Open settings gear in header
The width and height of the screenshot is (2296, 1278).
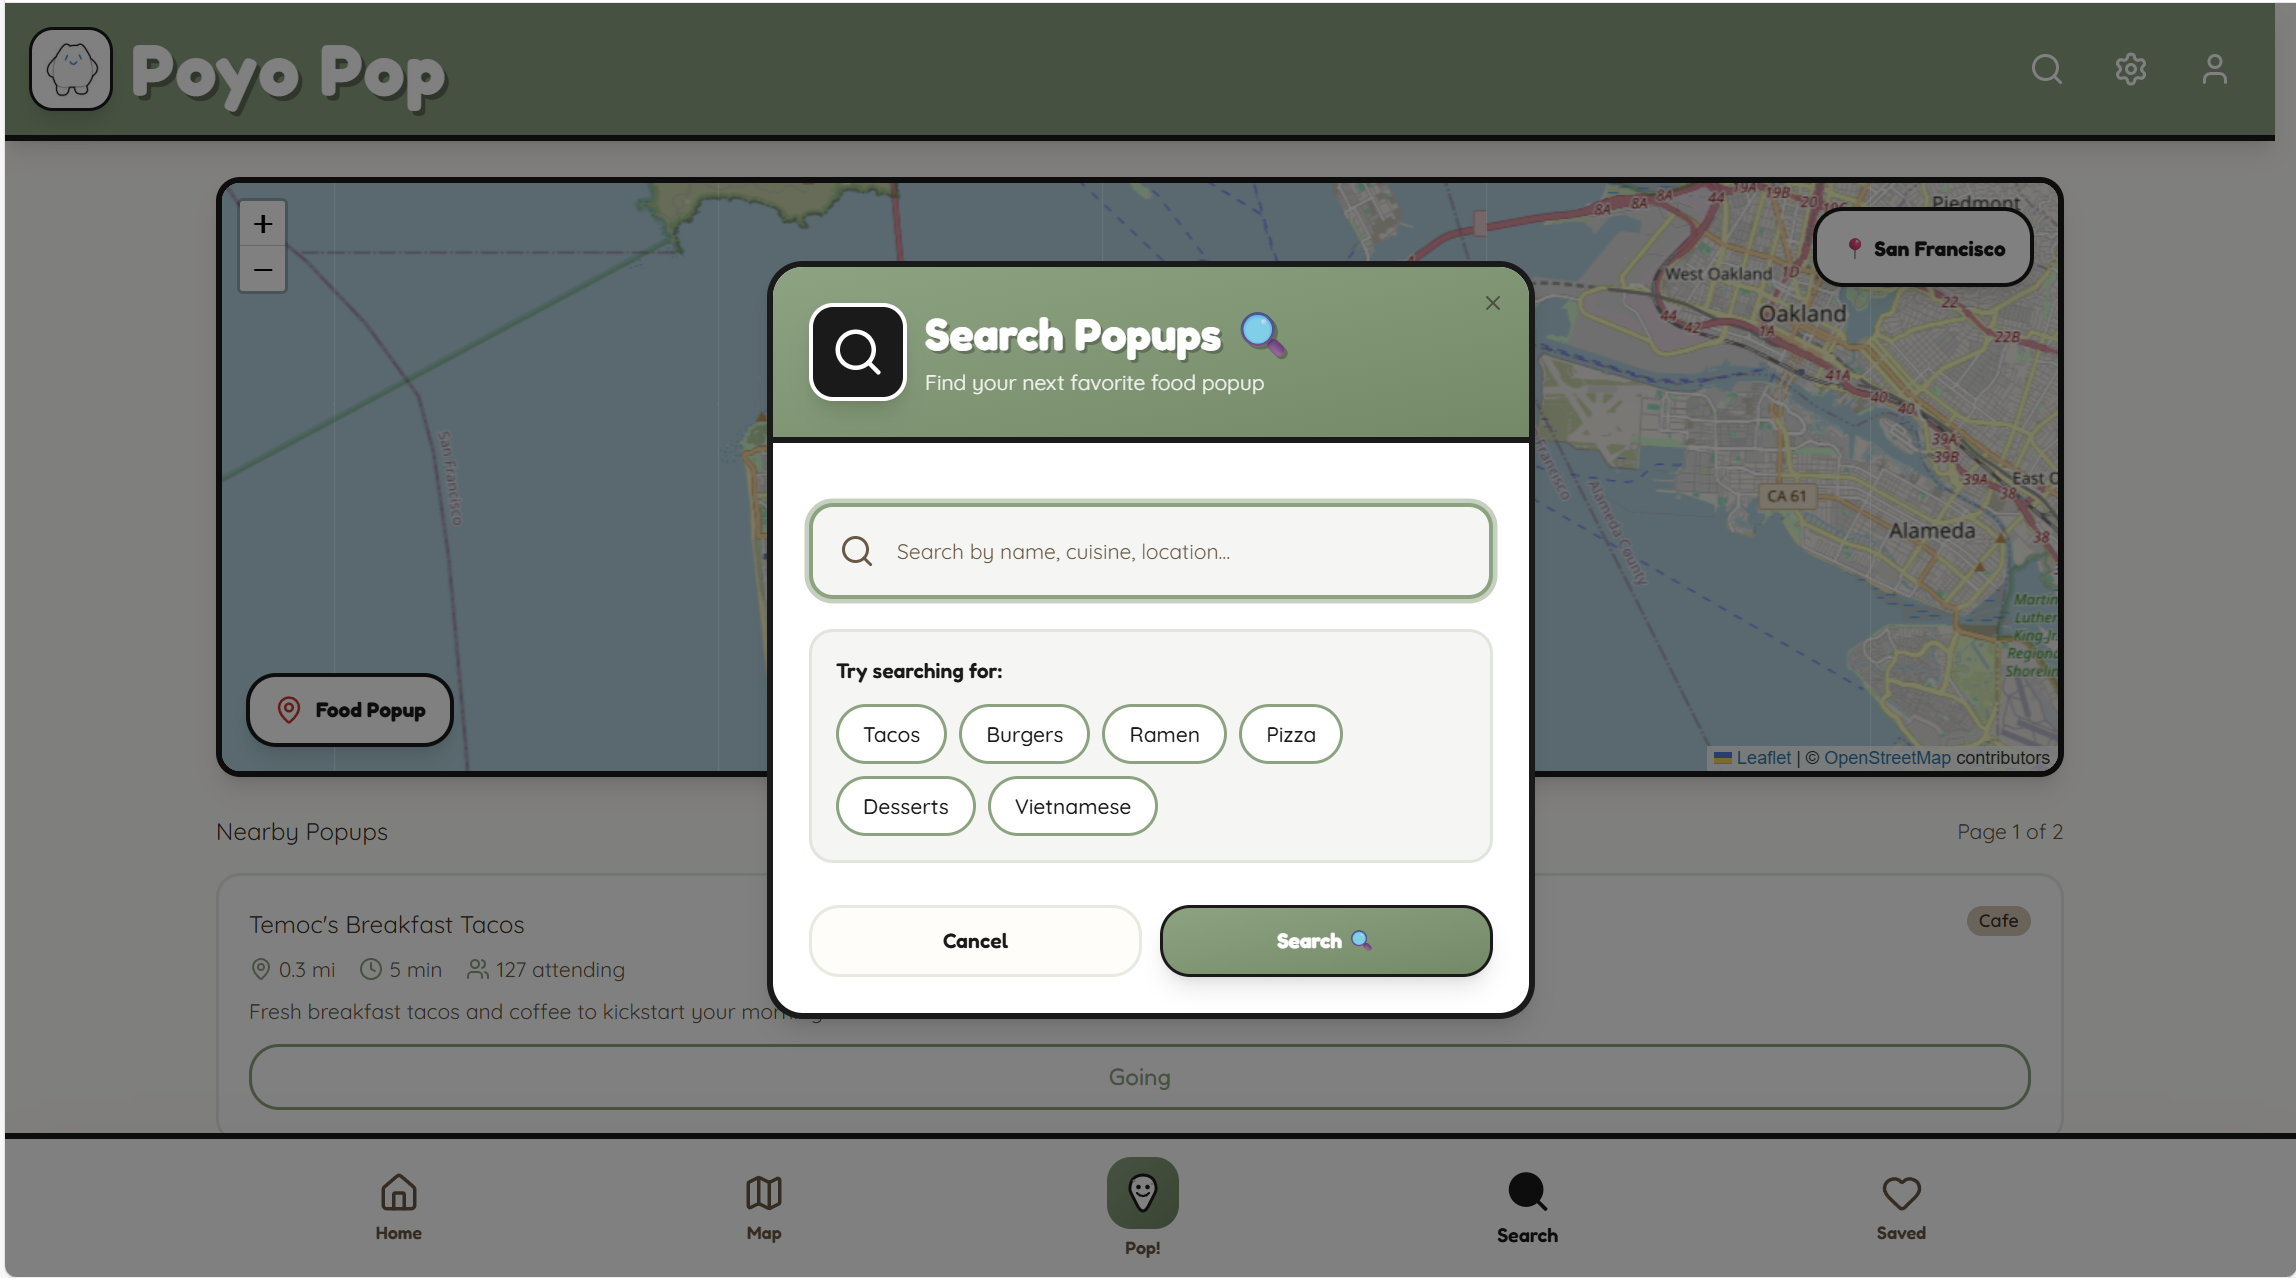tap(2130, 69)
